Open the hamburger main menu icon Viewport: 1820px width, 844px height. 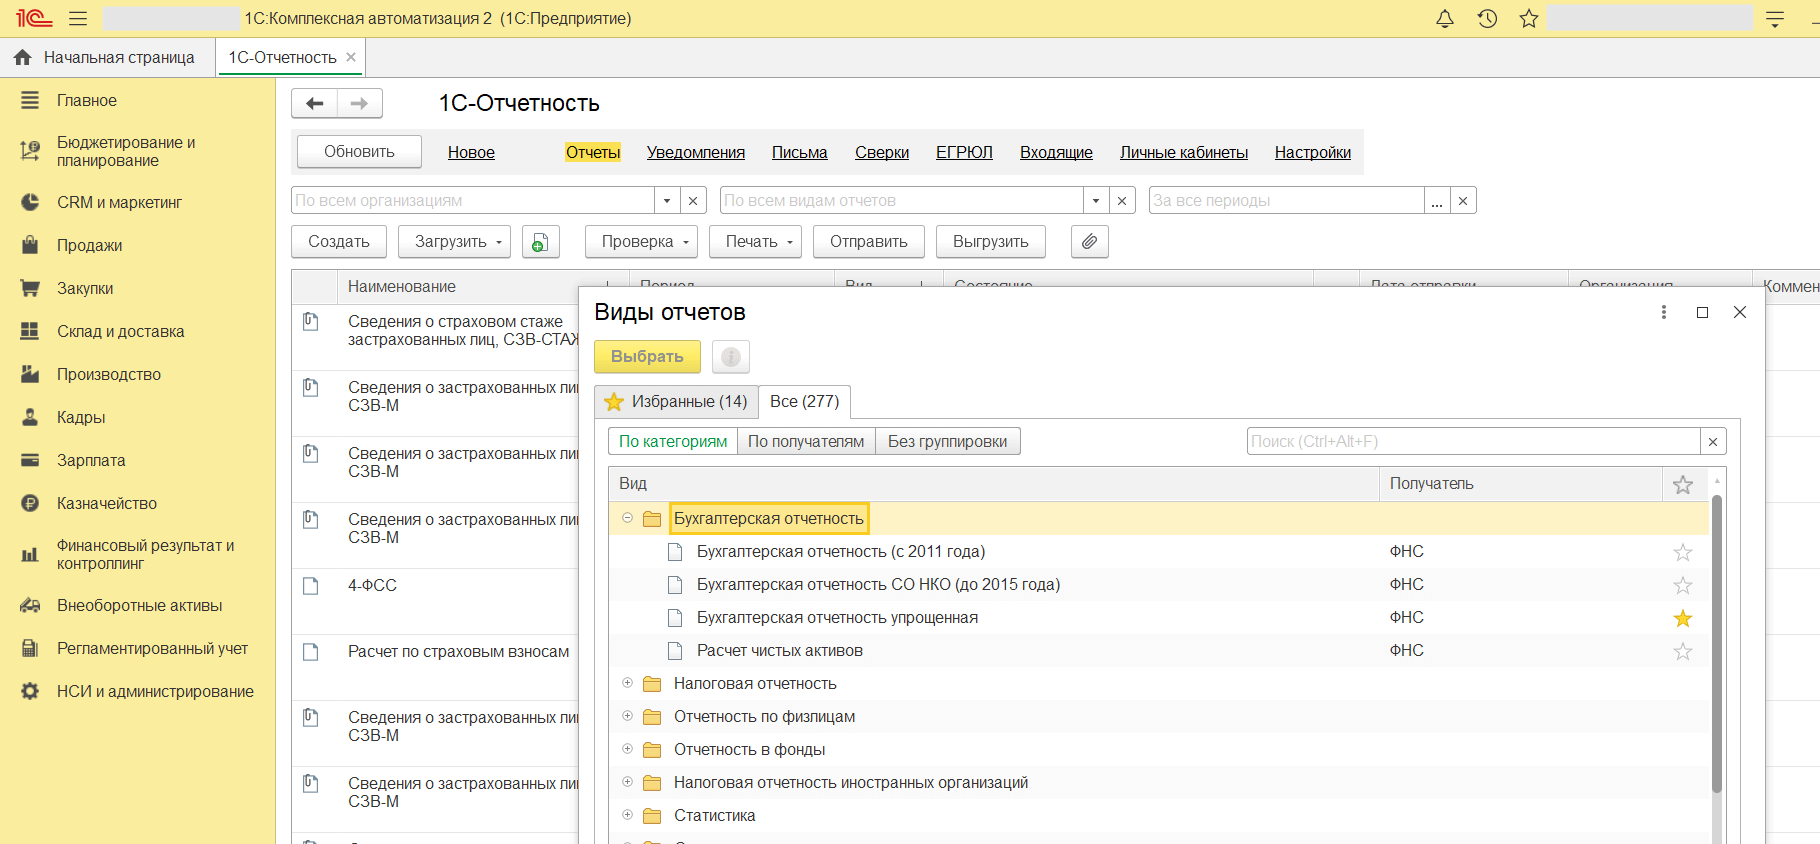pos(78,19)
